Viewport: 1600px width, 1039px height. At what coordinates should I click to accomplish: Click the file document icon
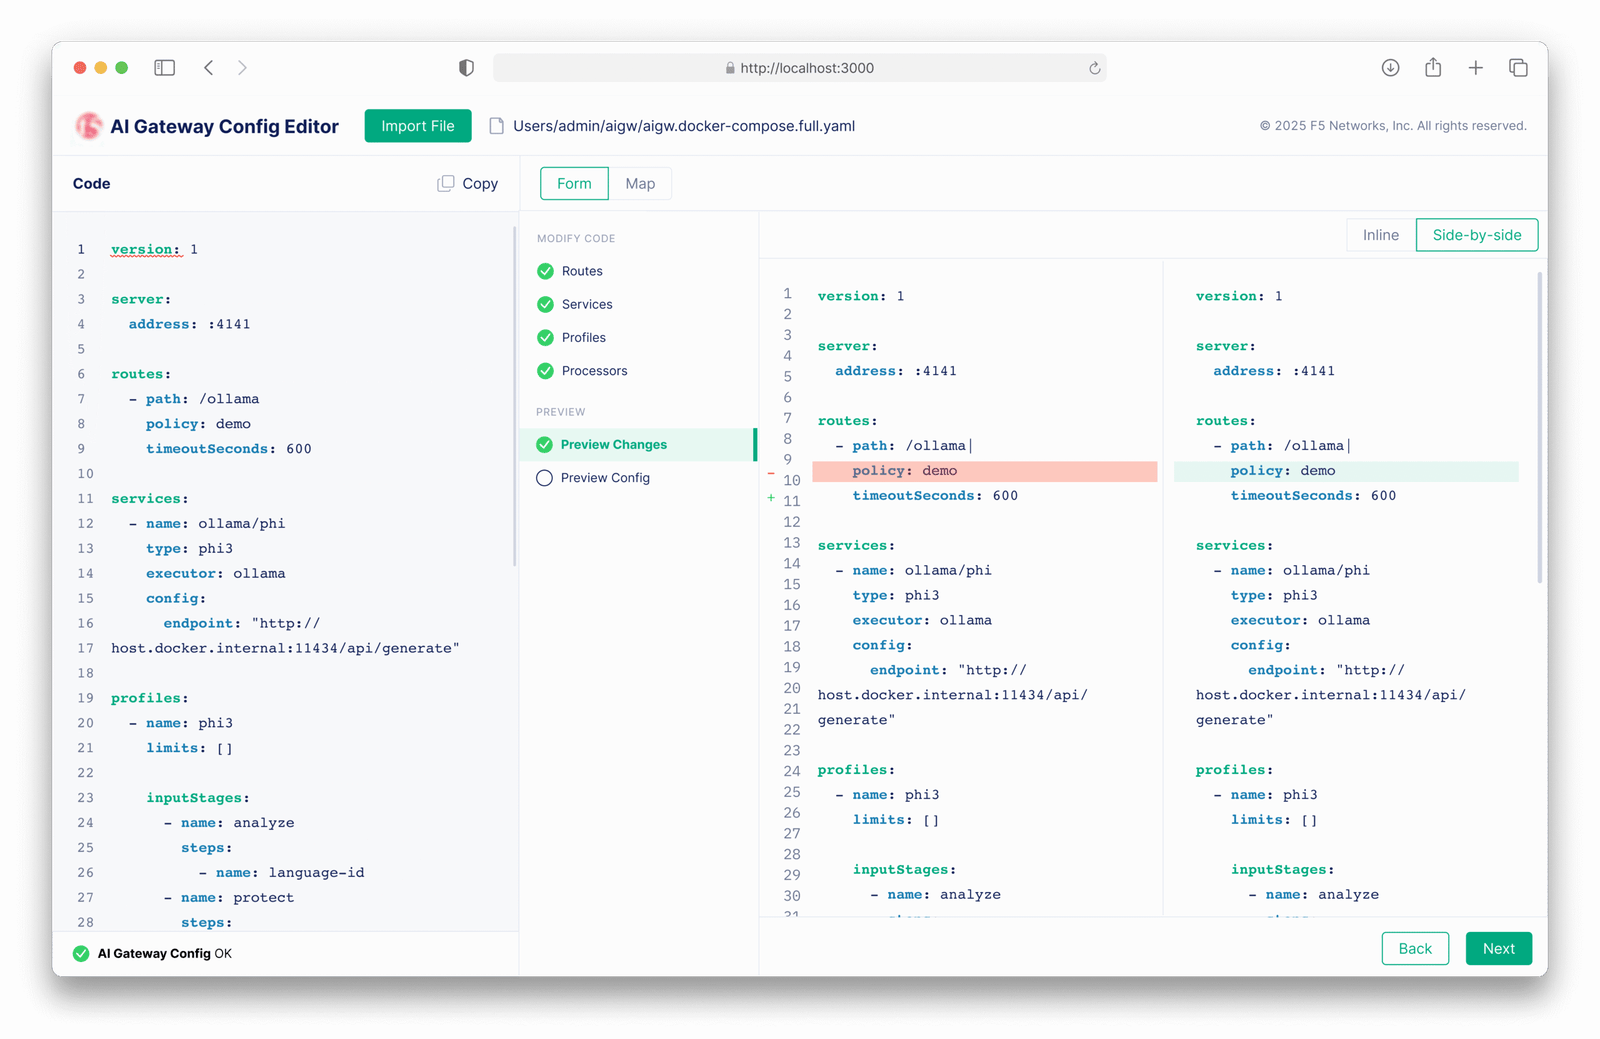click(x=496, y=126)
